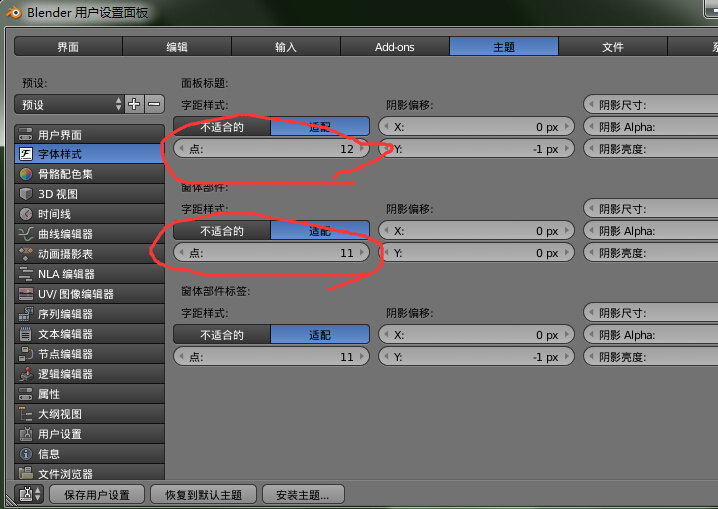Switch to the 编辑 tab

coord(177,47)
